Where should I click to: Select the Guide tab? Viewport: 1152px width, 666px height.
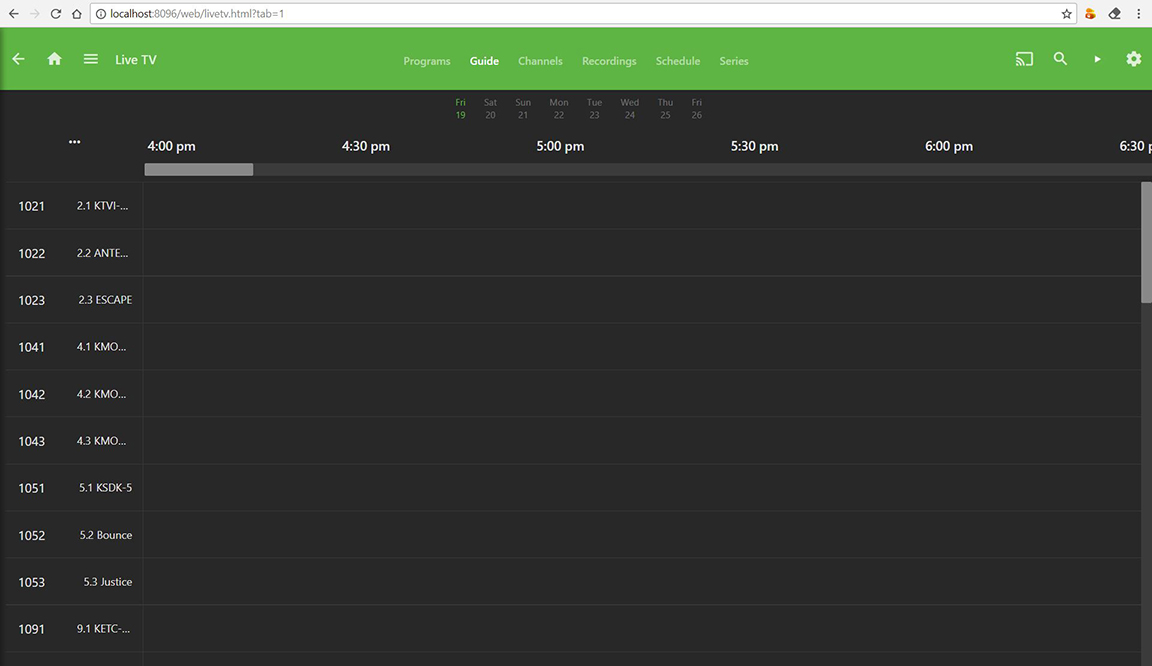484,61
